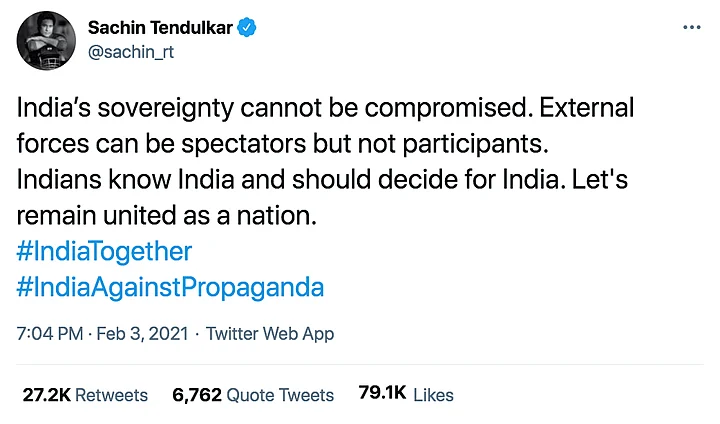Screen dimensions: 720x424
Task: Click the Feb 3, 2021 date
Action: coord(147,334)
